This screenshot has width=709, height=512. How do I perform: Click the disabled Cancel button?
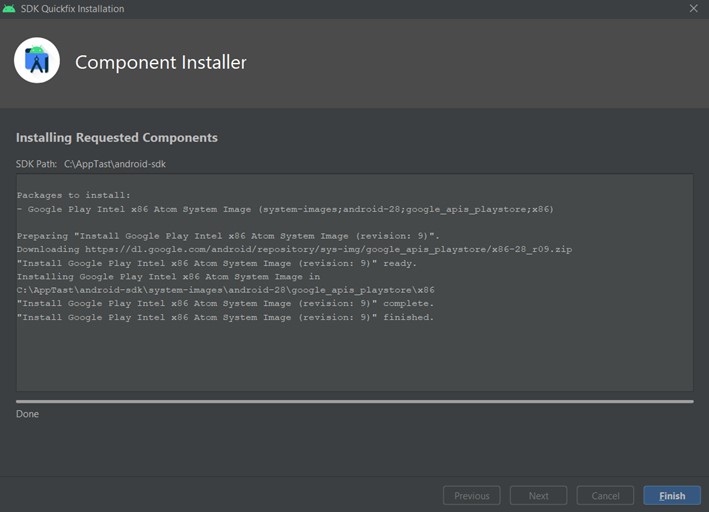pyautogui.click(x=605, y=495)
